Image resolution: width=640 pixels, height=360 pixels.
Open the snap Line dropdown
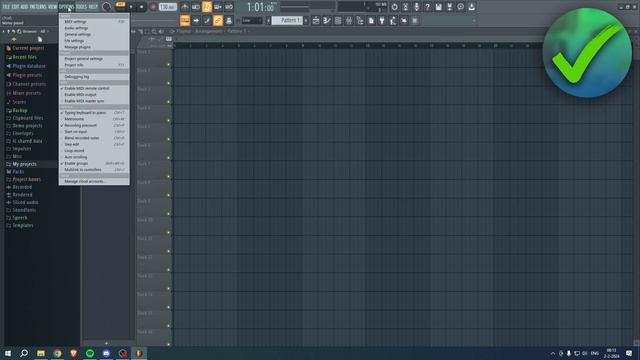click(252, 20)
